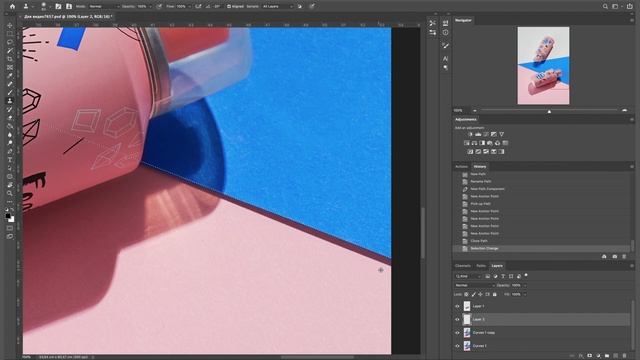
Task: Select the Pen tool
Action: [x=10, y=151]
